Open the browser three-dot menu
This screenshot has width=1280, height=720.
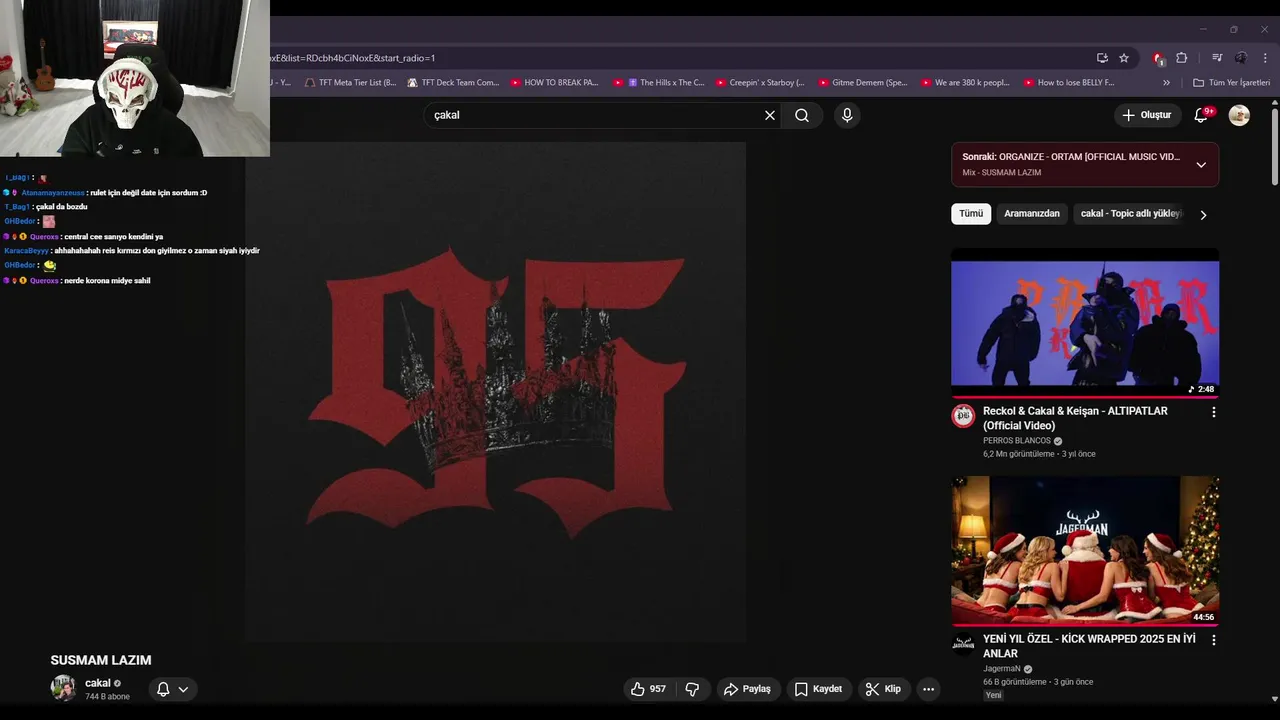(1264, 58)
